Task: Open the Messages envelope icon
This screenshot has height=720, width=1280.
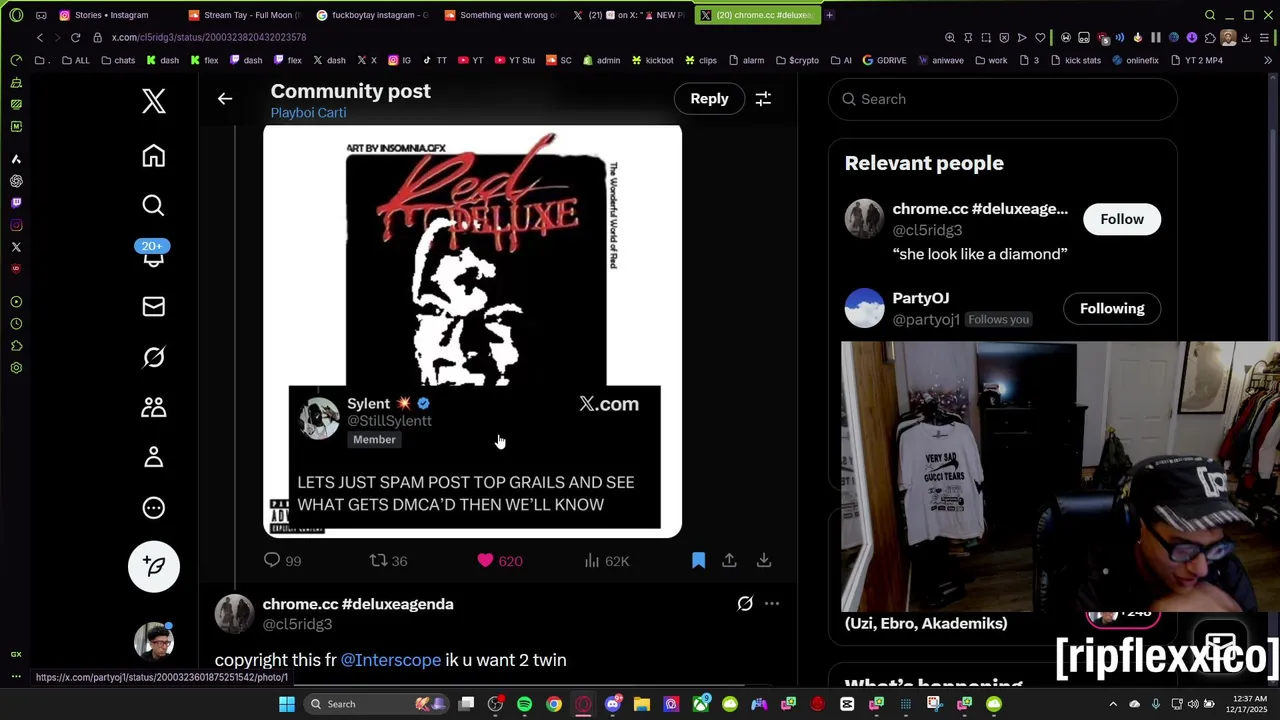Action: 153,307
